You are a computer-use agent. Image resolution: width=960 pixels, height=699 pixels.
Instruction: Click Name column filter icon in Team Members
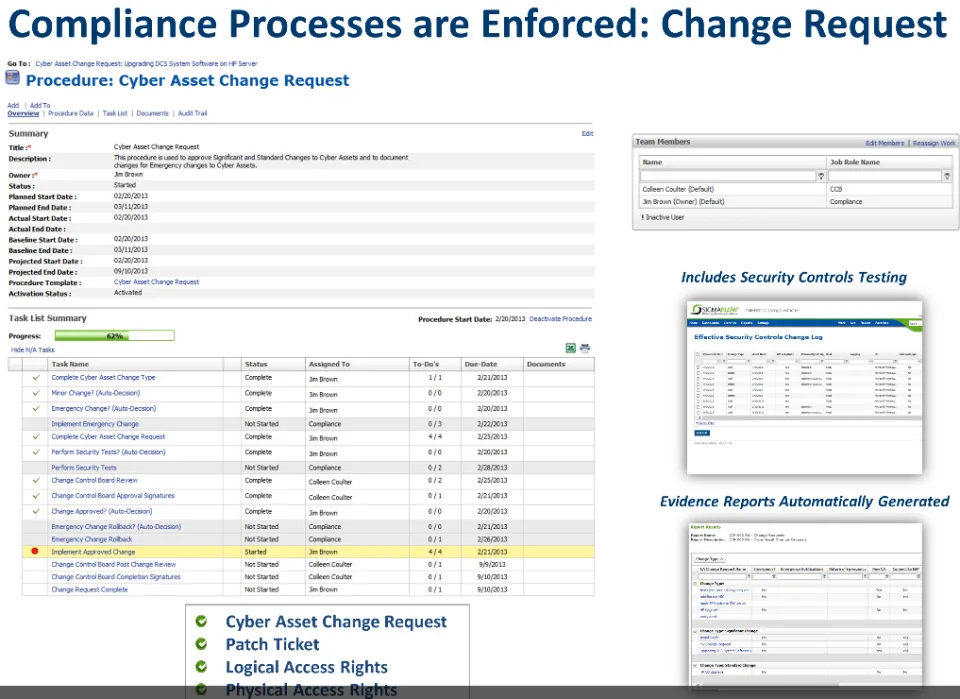(x=821, y=176)
